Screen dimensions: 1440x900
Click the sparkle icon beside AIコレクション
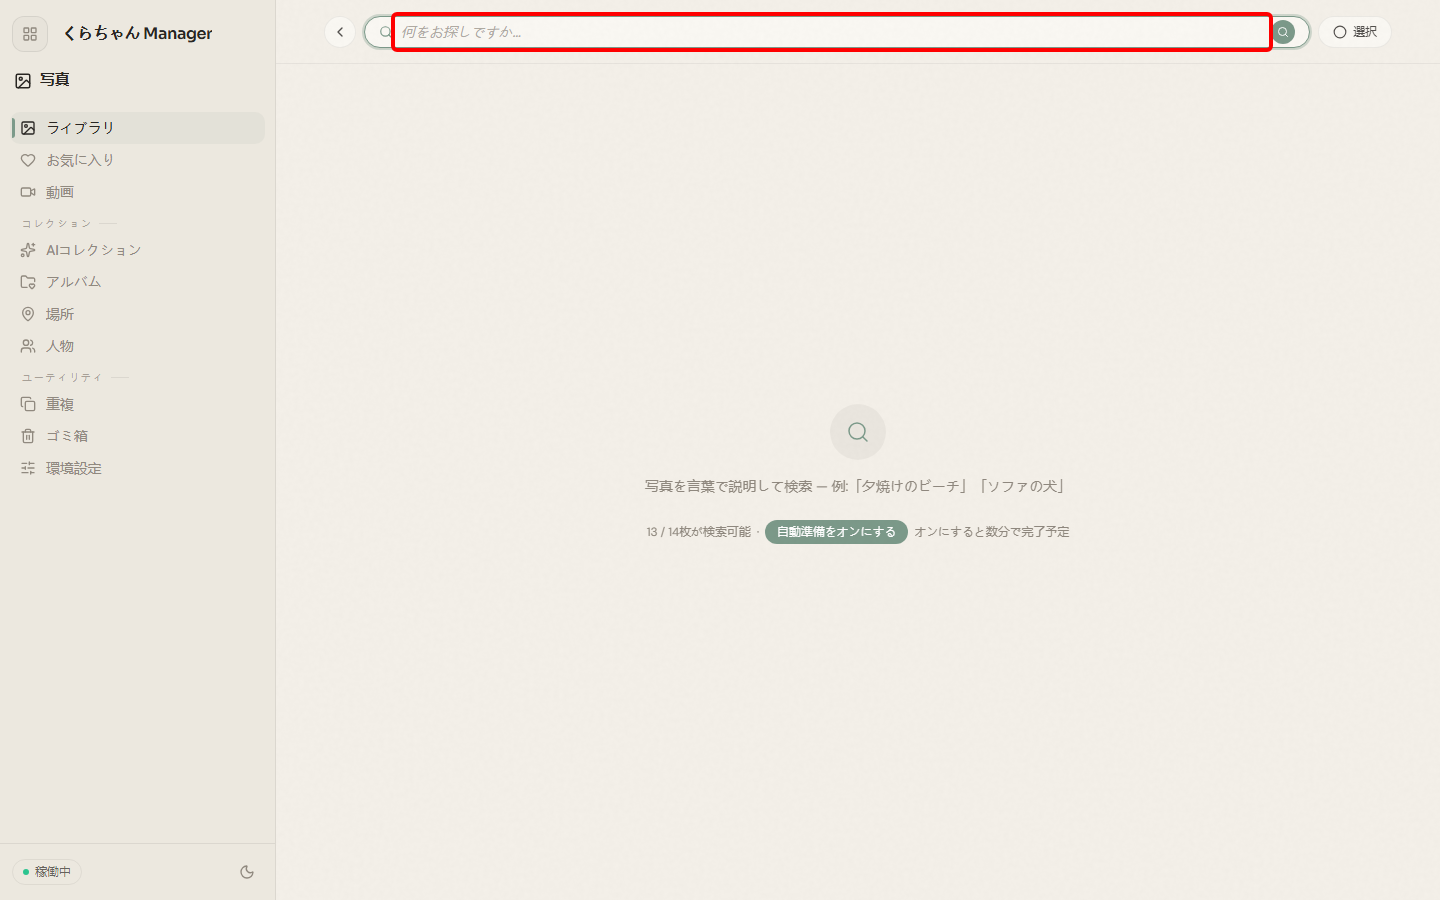point(28,250)
